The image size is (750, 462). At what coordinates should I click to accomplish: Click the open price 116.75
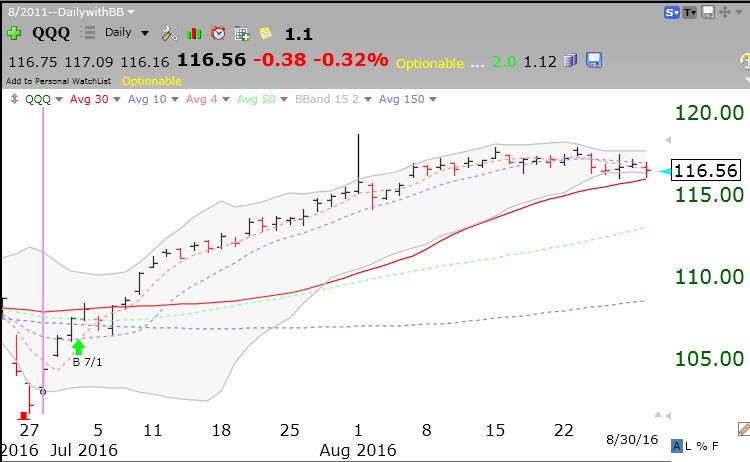tap(33, 62)
